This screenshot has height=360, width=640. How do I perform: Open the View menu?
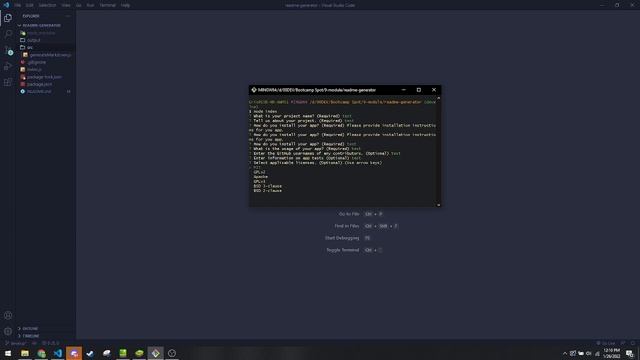point(66,5)
